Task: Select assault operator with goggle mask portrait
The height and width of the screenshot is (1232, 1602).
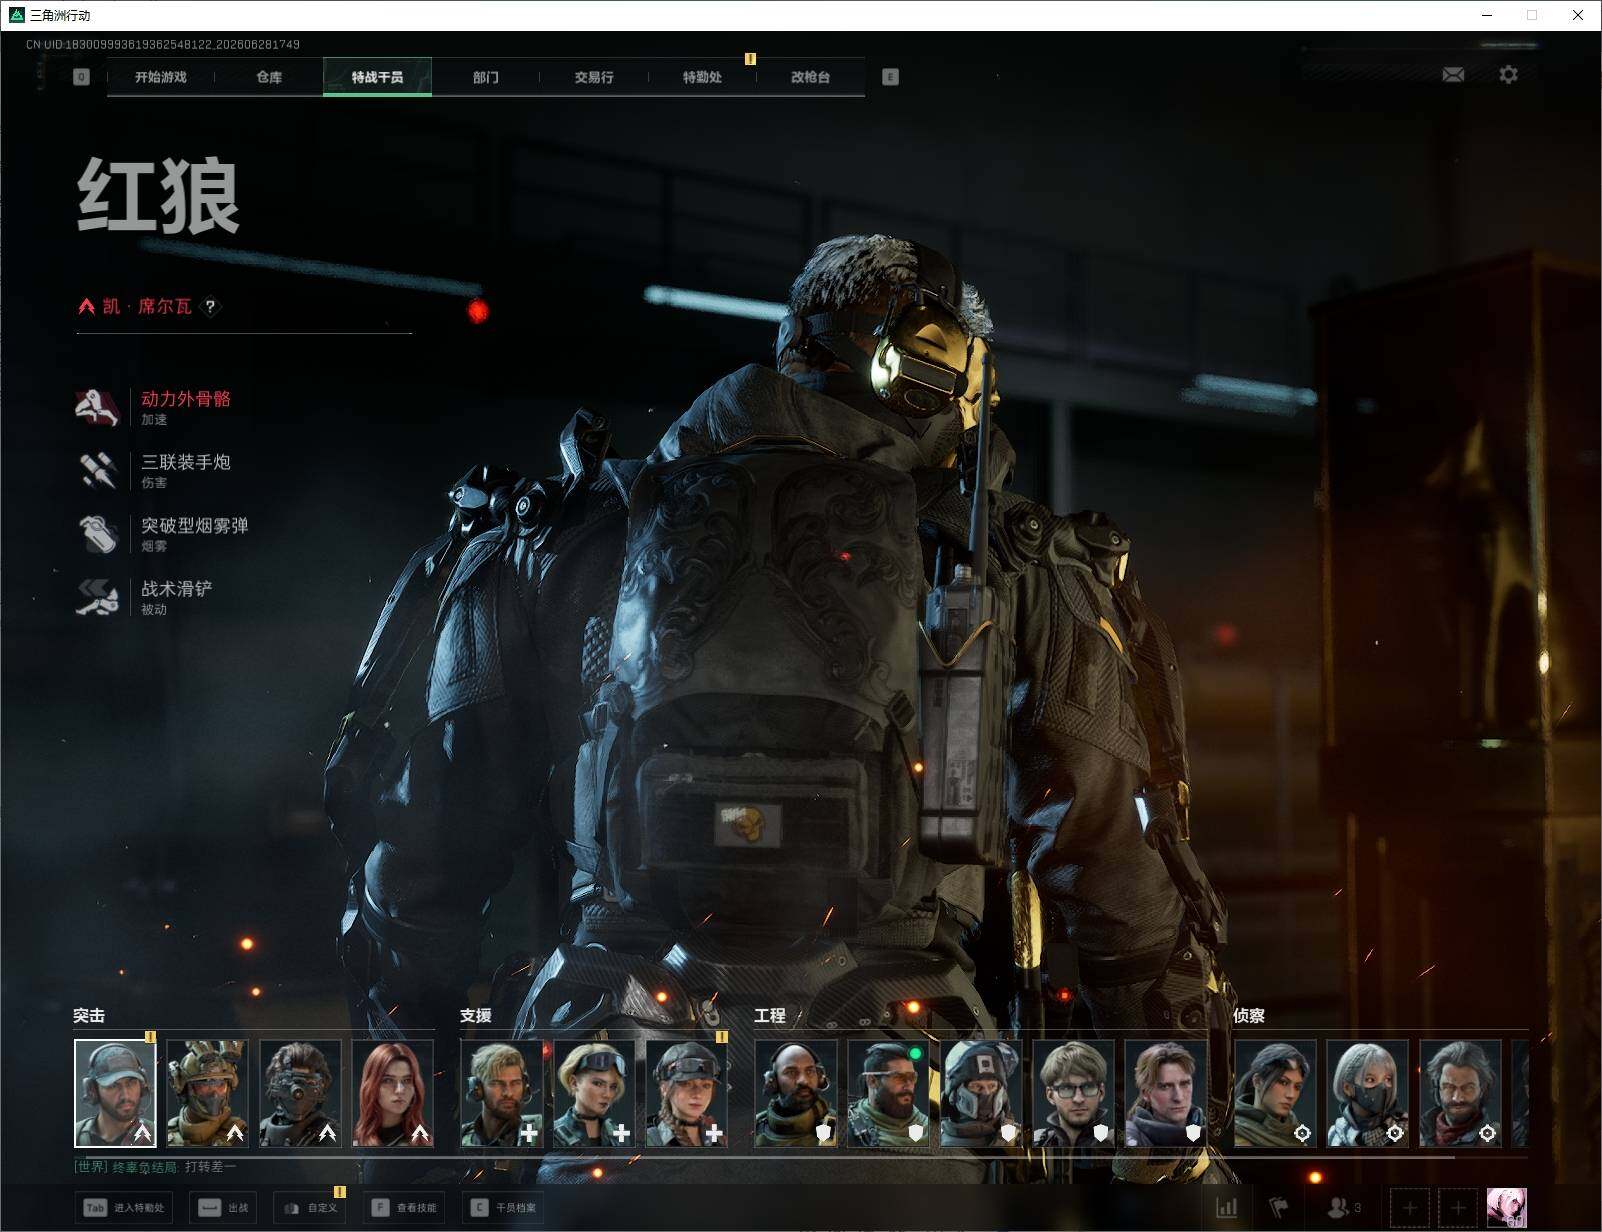Action: [300, 1093]
